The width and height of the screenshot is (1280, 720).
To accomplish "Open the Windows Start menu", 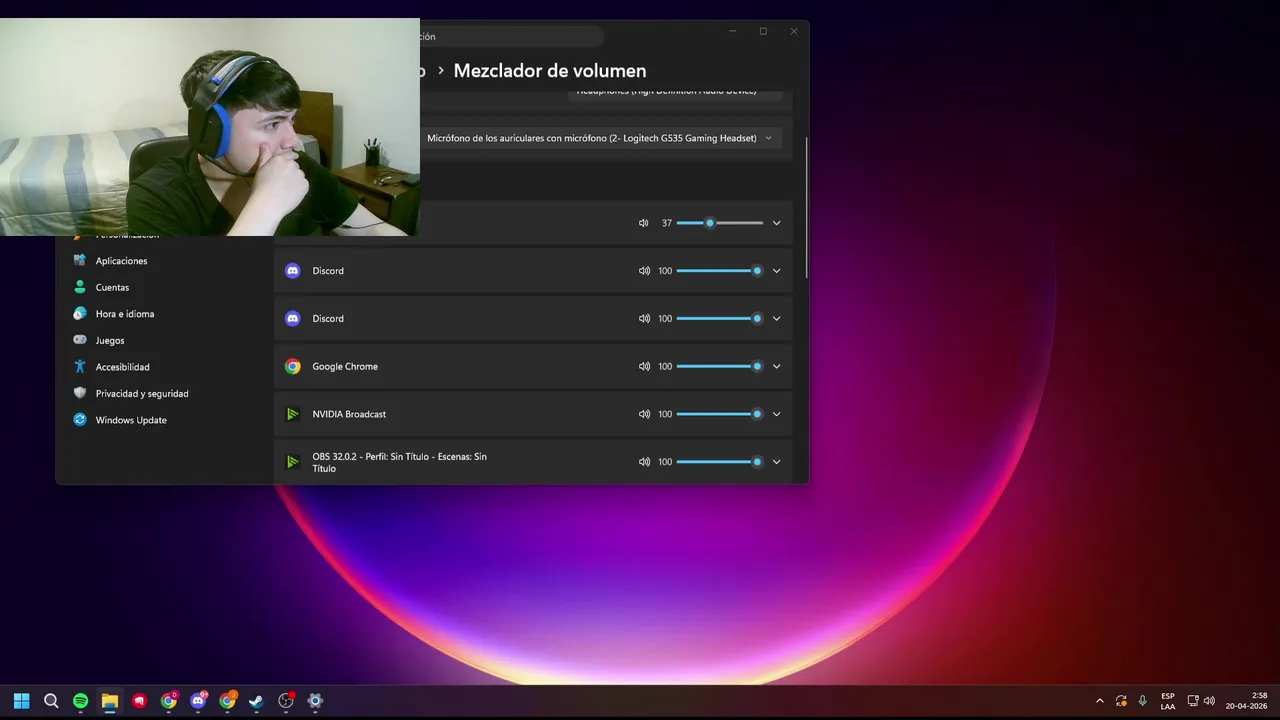I will [x=22, y=701].
